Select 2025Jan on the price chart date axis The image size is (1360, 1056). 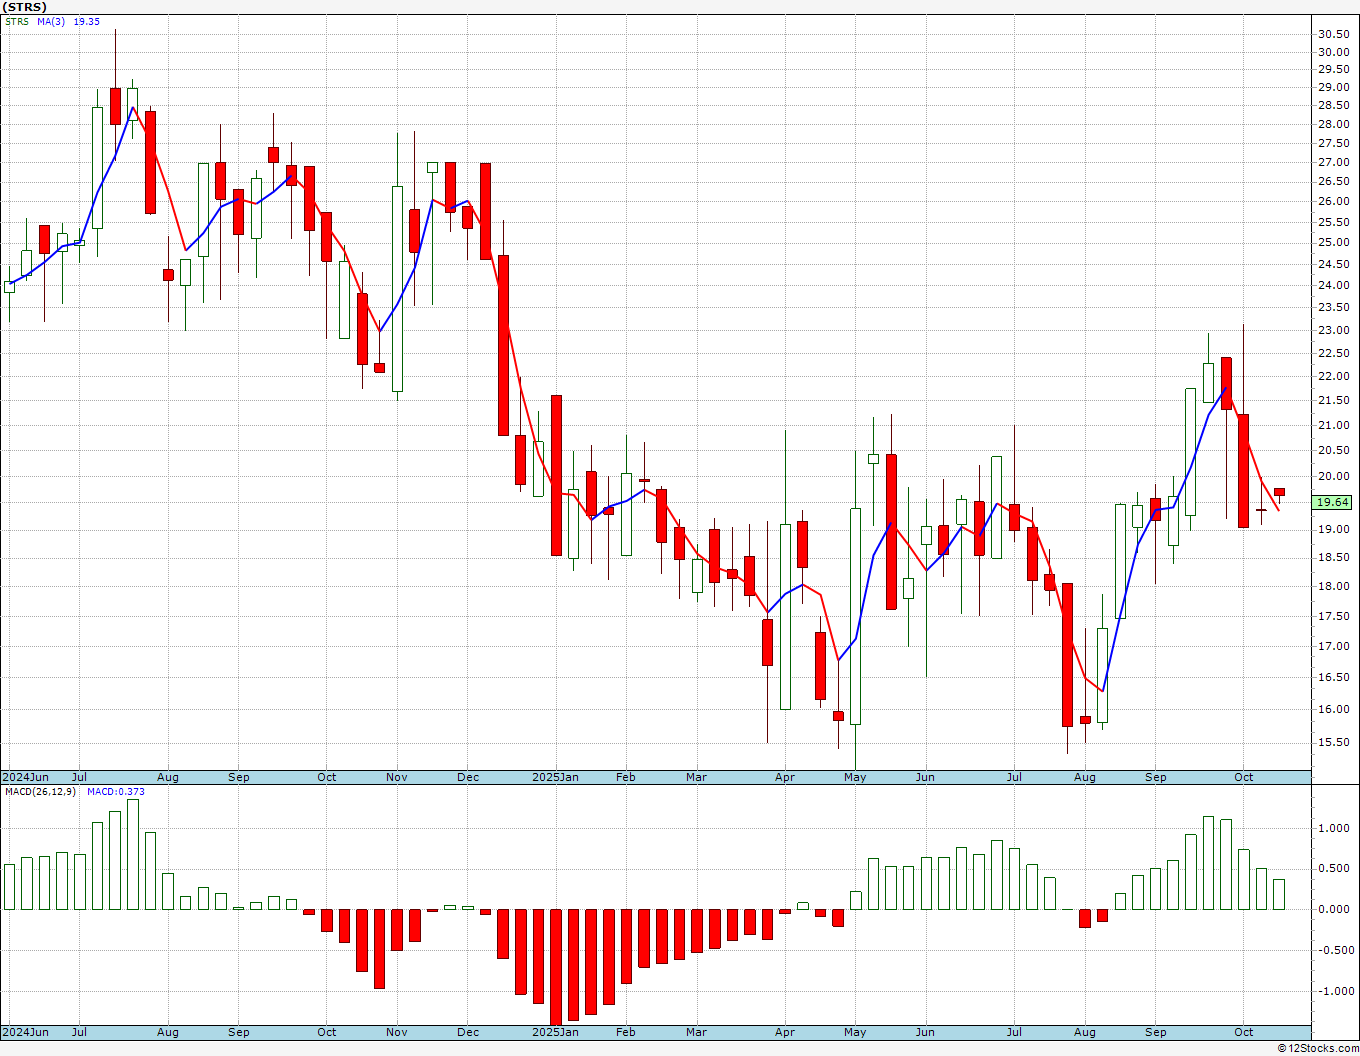click(555, 777)
